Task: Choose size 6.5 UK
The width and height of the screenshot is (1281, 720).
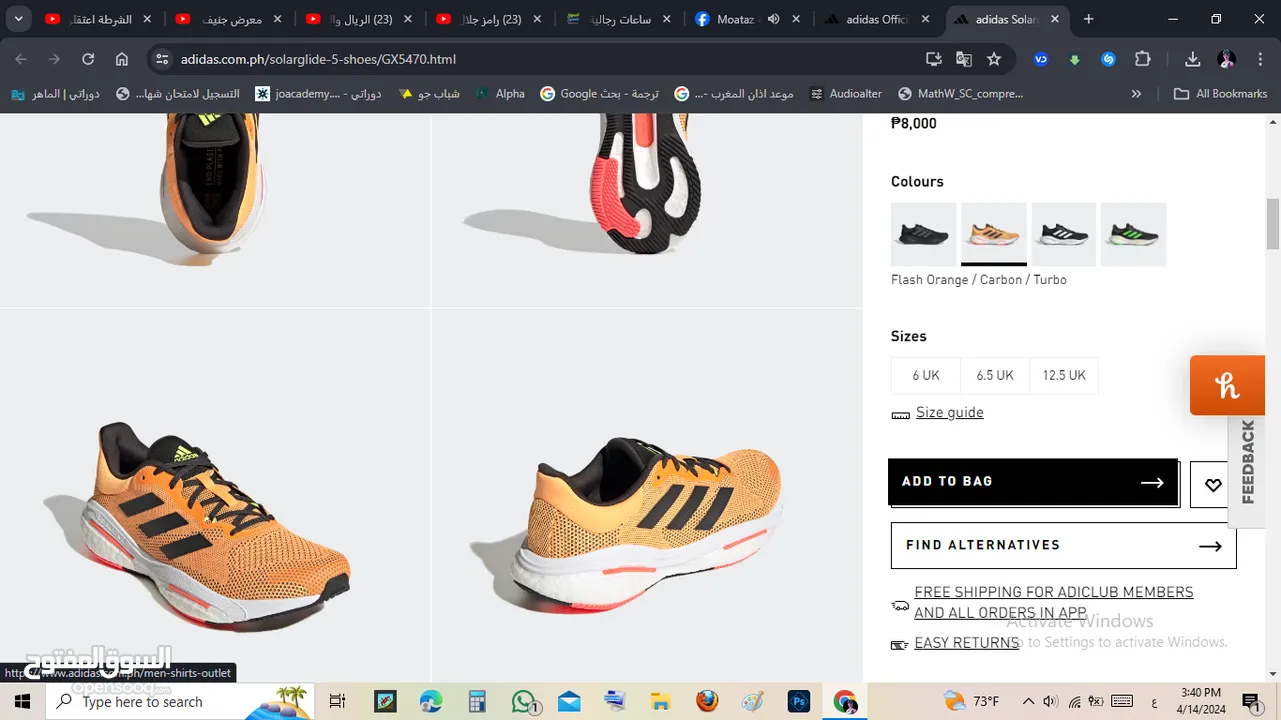Action: coord(995,376)
